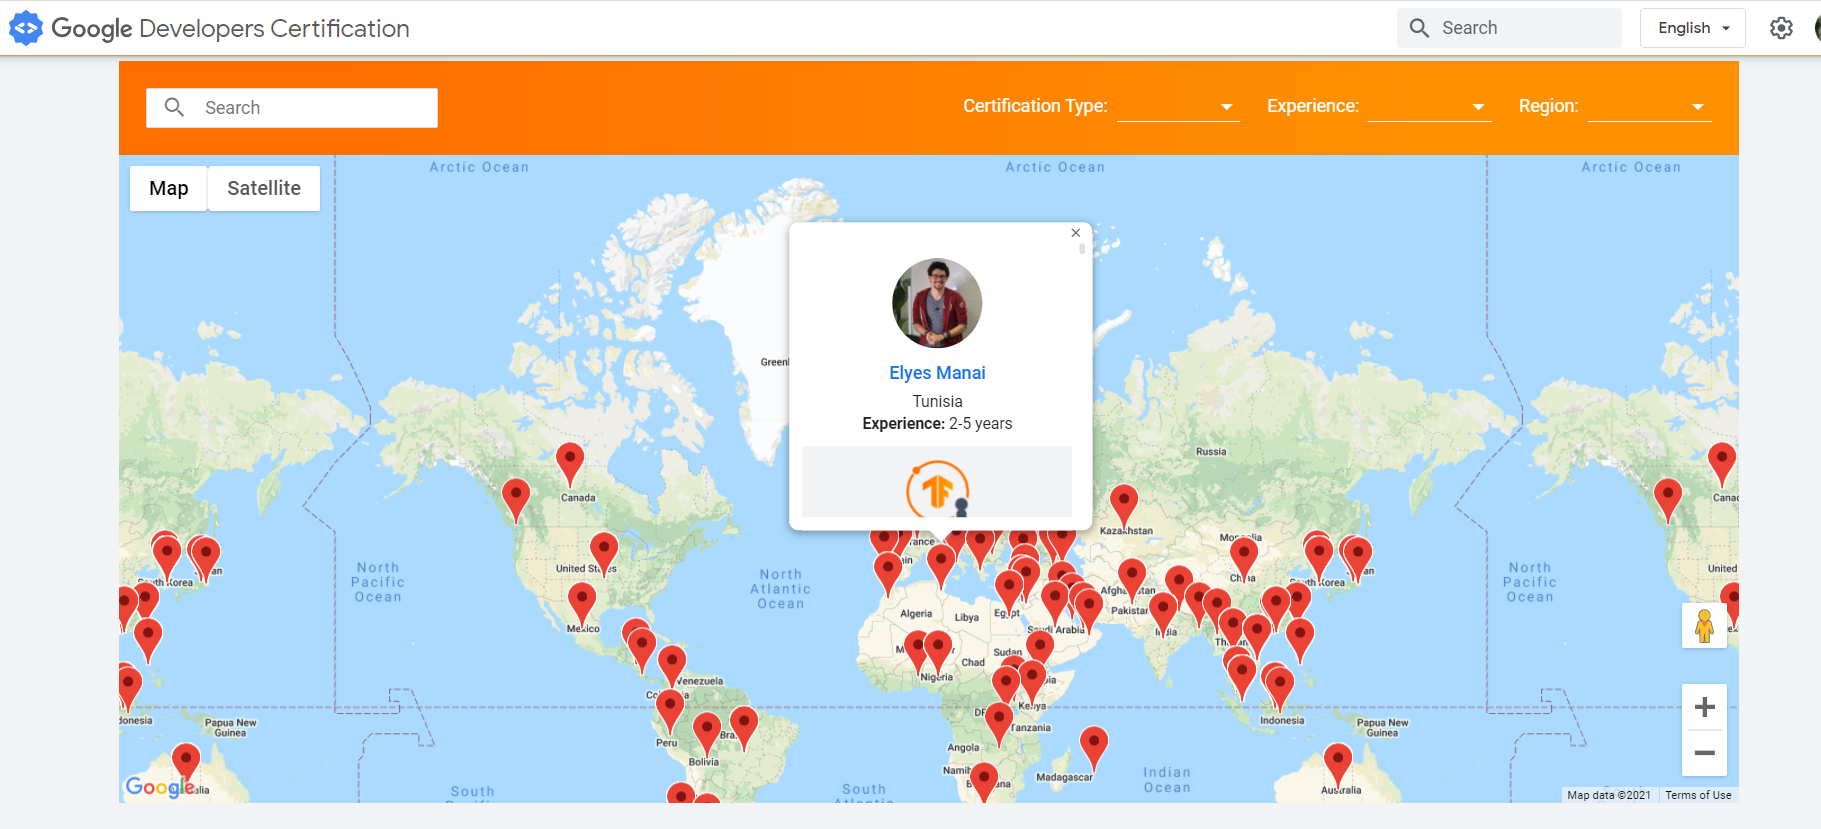Open the Terms of Use link
The height and width of the screenshot is (829, 1821).
click(1698, 795)
